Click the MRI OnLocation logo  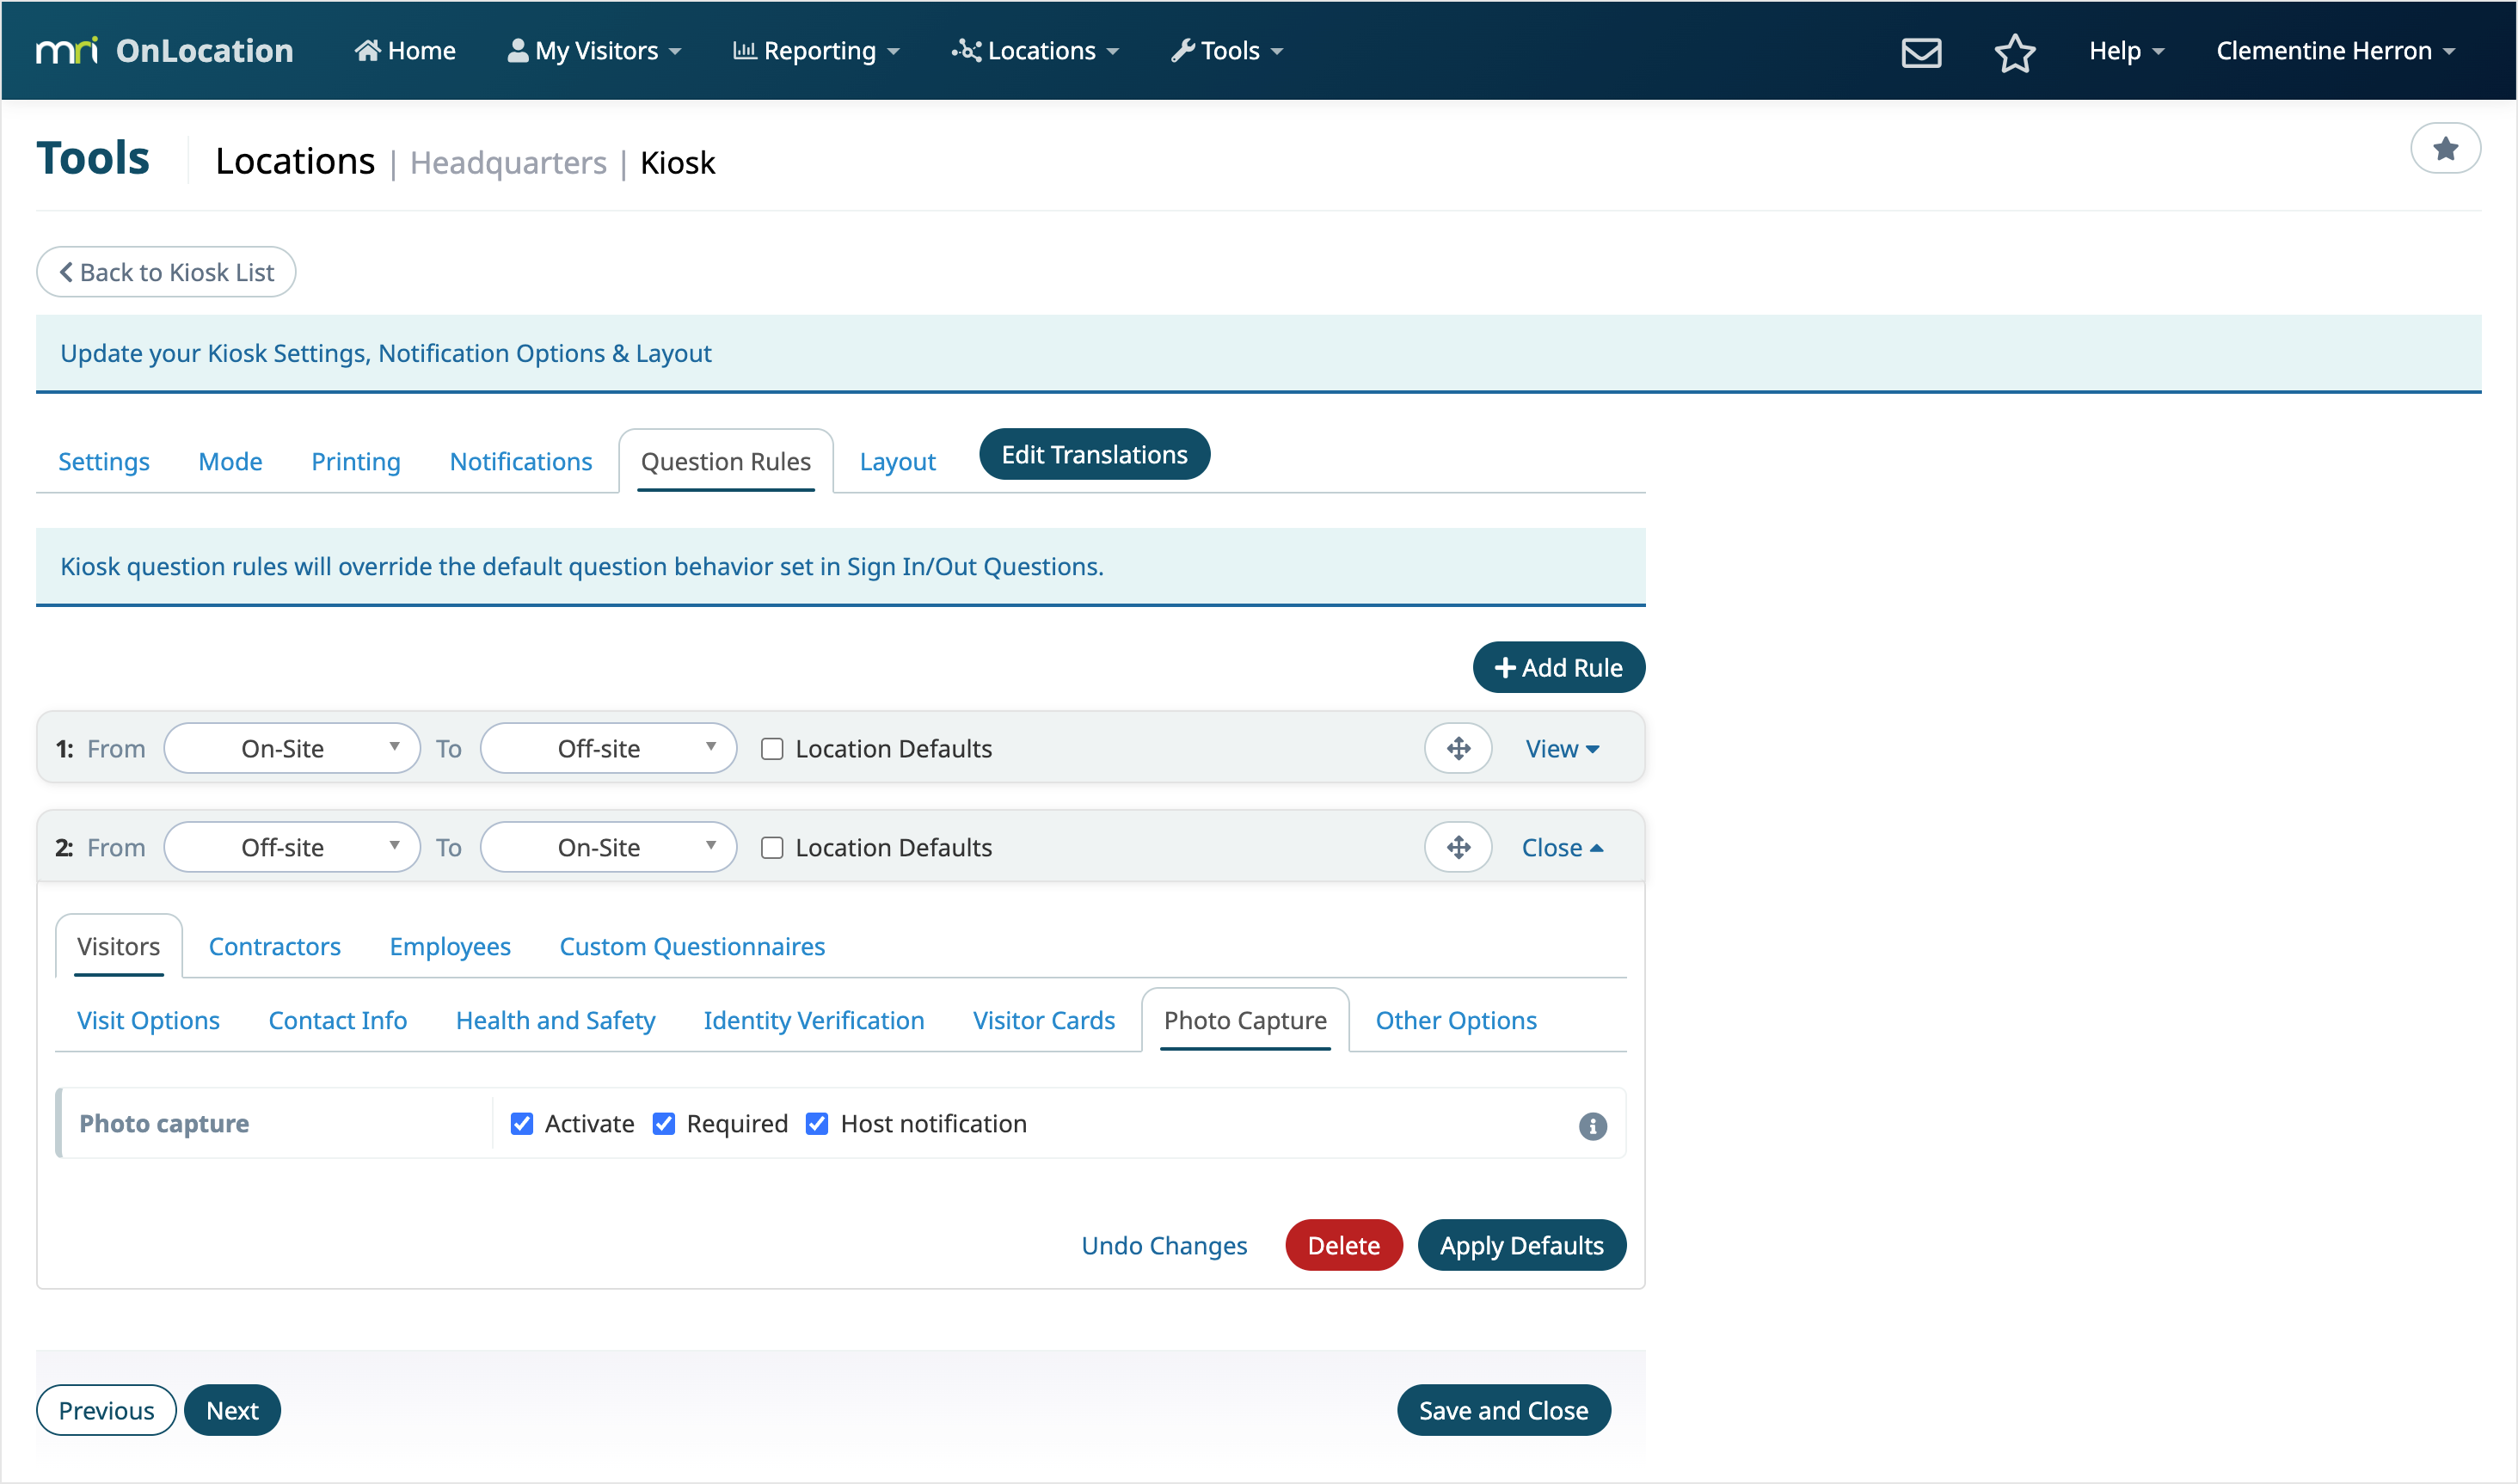[x=165, y=50]
